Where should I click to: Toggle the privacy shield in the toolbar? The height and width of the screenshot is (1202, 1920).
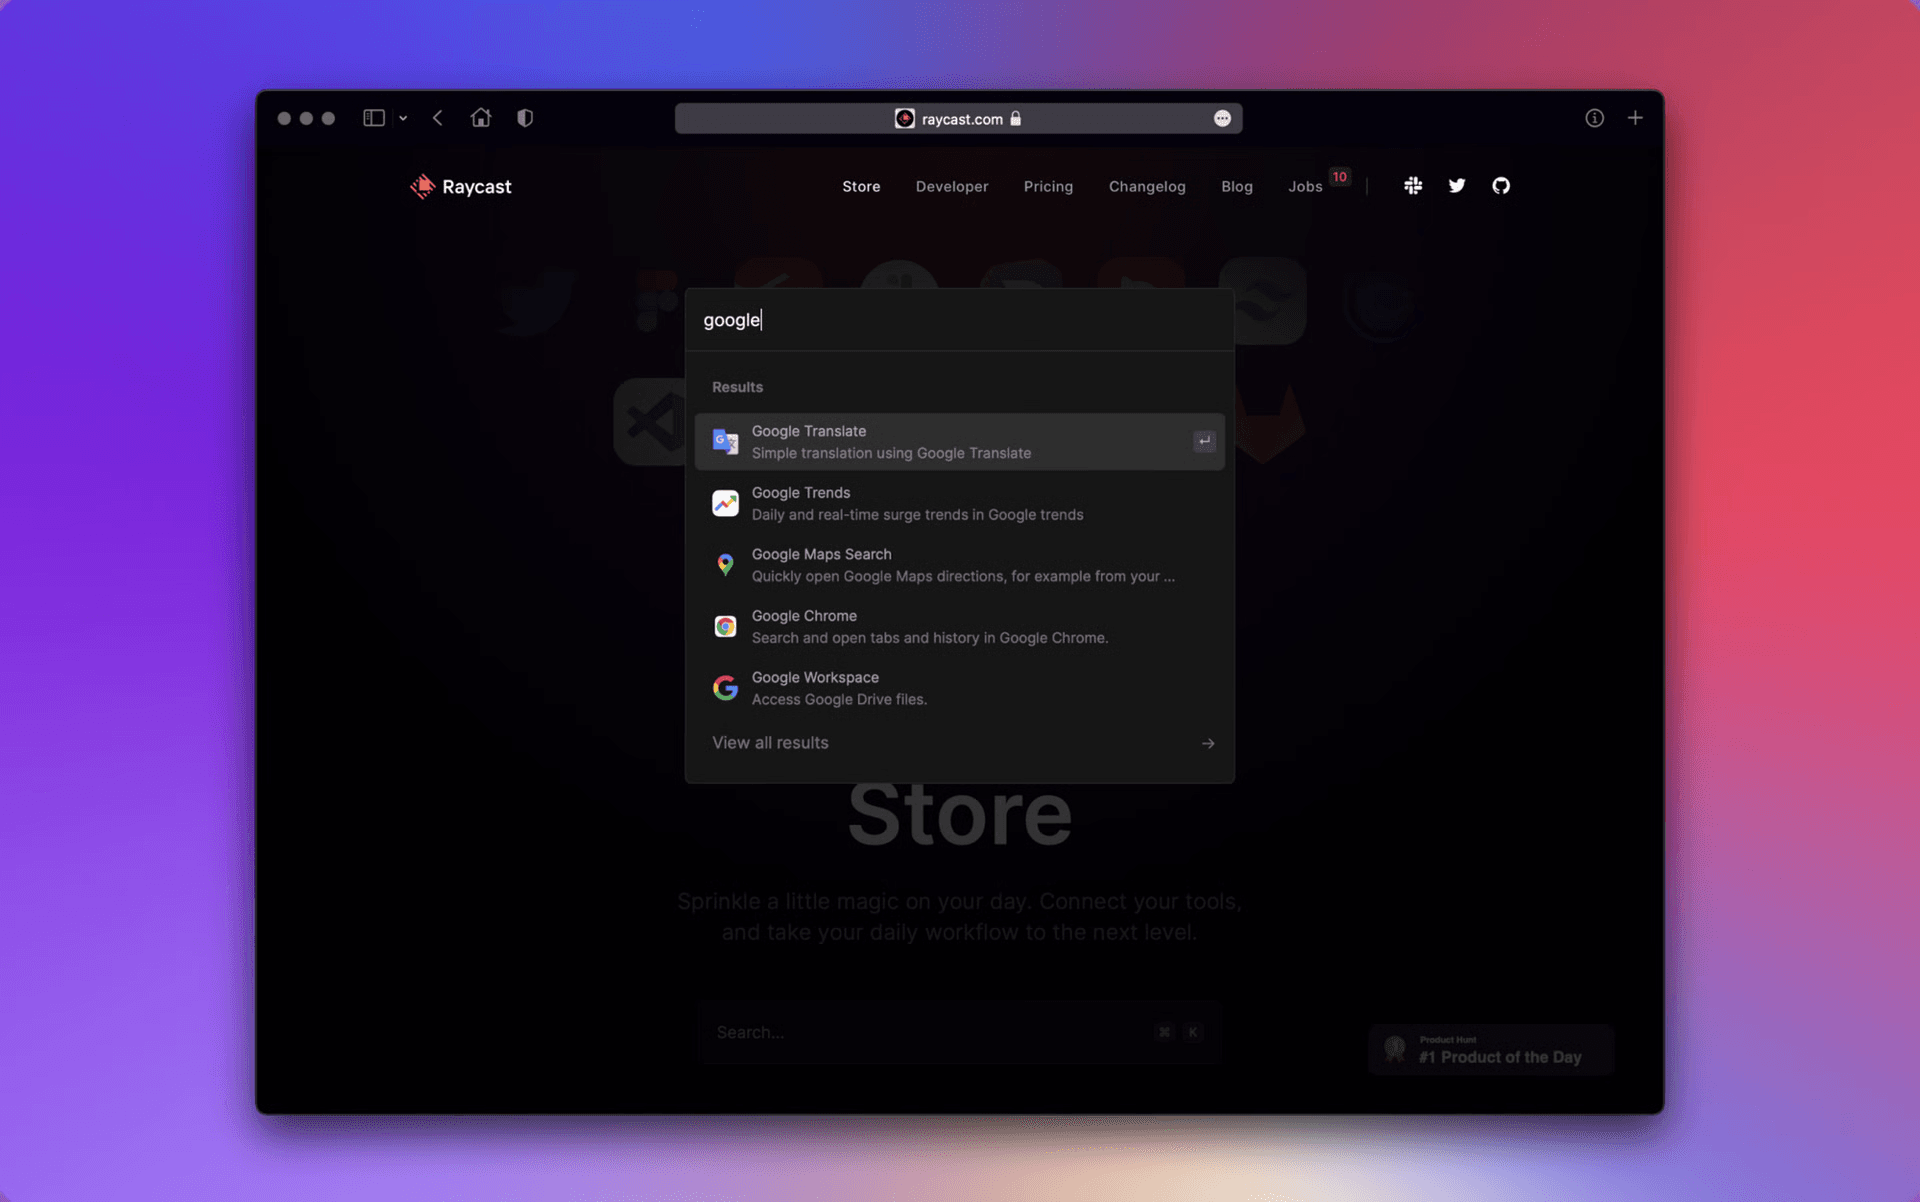tap(525, 117)
